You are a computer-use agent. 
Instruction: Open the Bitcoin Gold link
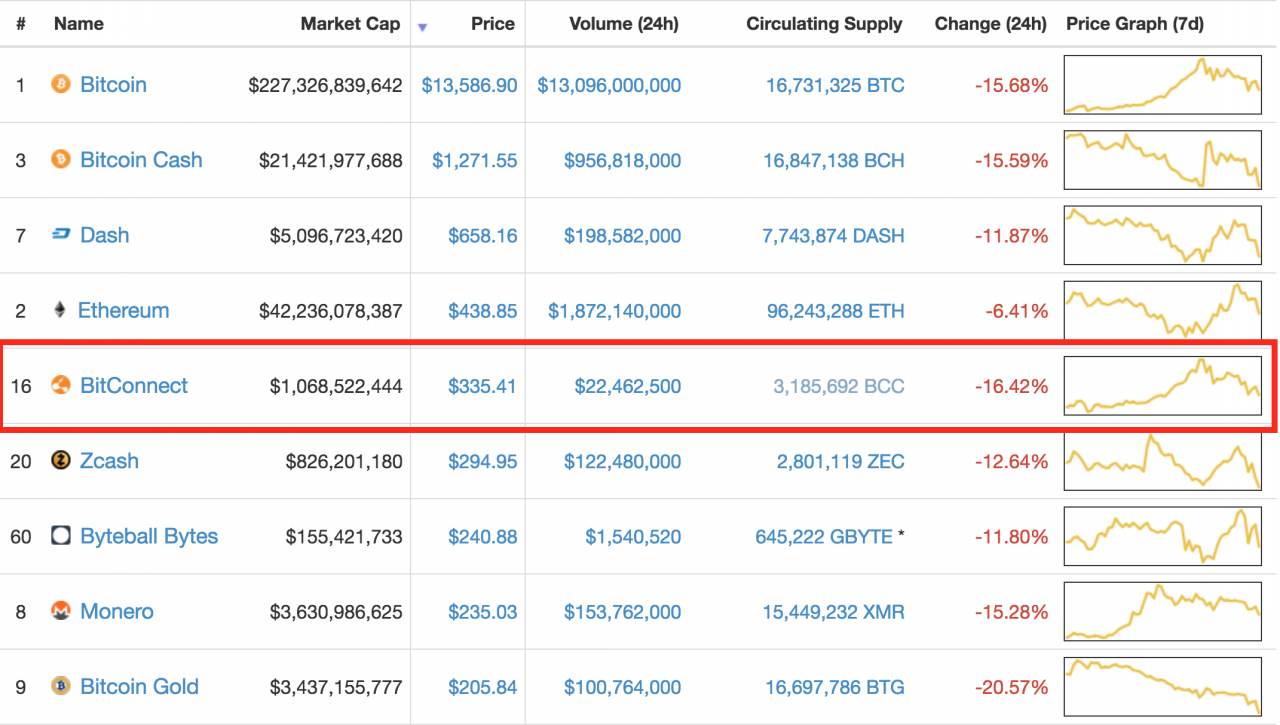139,686
